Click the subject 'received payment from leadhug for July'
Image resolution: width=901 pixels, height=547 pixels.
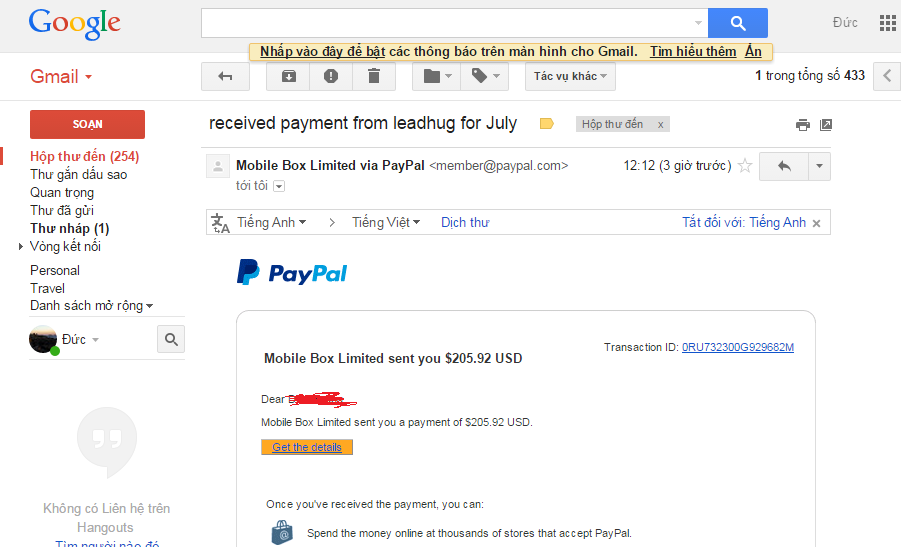point(363,123)
